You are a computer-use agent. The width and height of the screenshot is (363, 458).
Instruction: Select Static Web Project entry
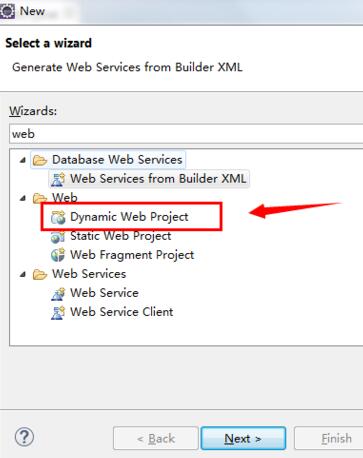tap(120, 236)
